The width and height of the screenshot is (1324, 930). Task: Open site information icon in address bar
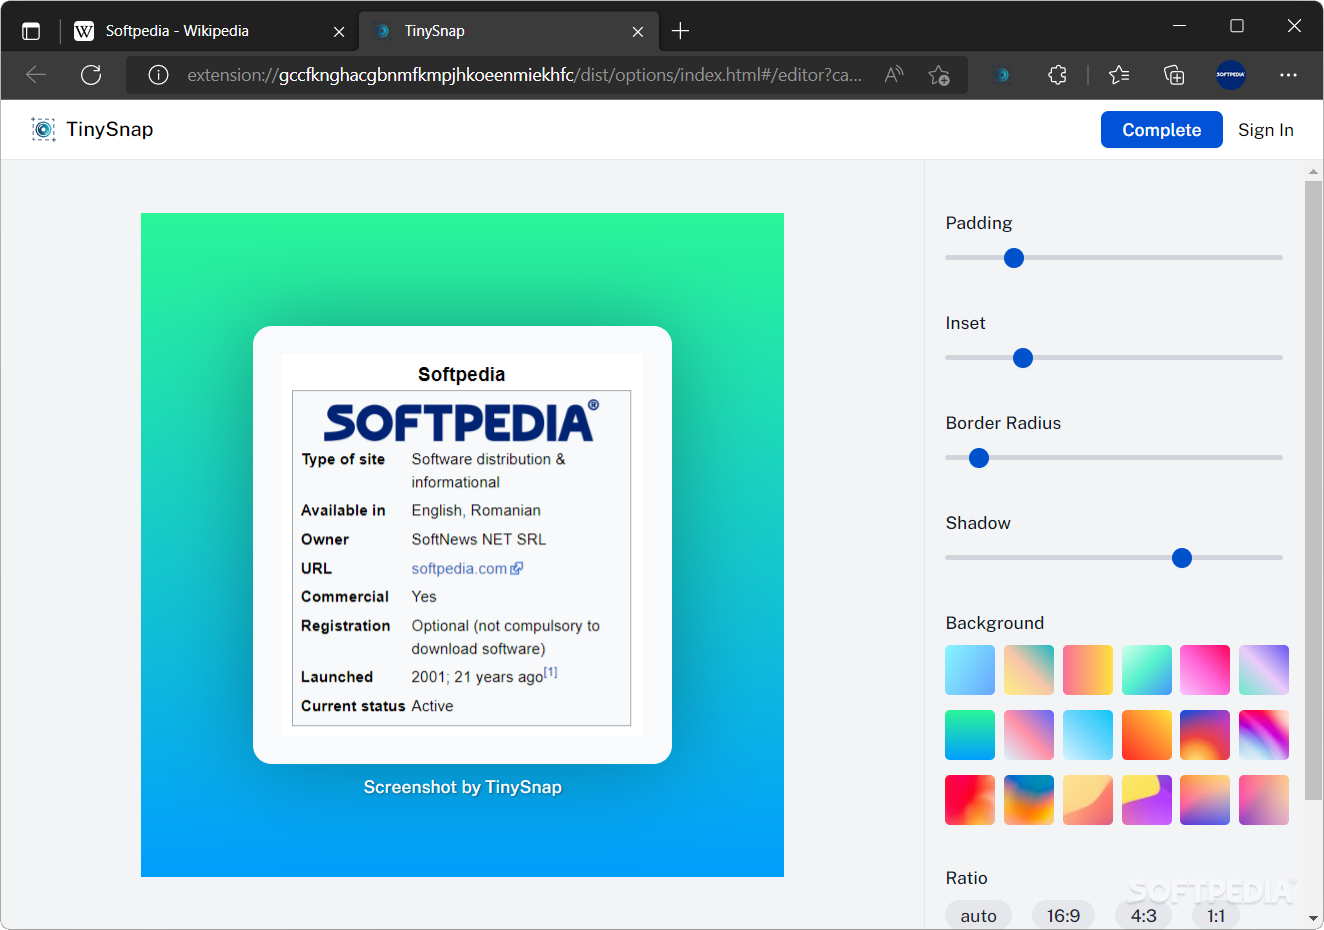[158, 75]
